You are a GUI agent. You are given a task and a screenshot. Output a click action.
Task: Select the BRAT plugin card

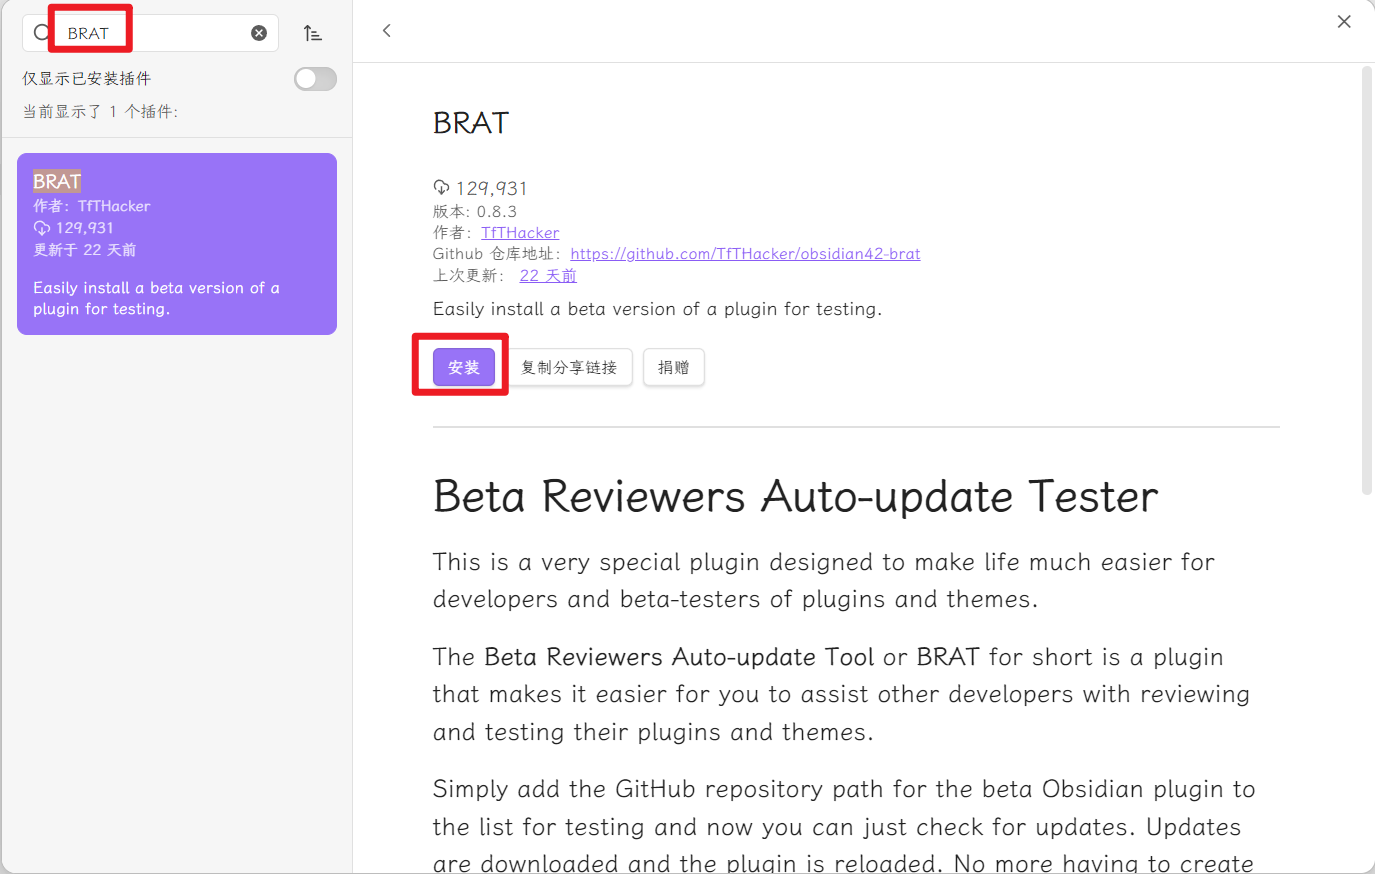pos(177,244)
